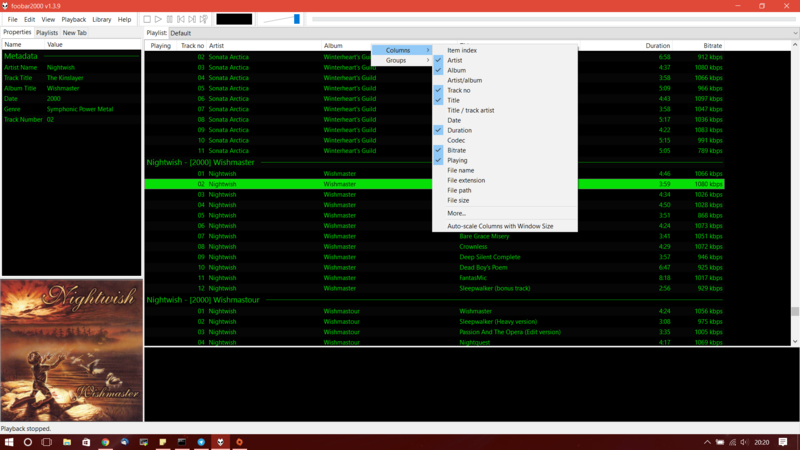Open Windows Start menu
This screenshot has height=450, width=800.
coord(9,441)
